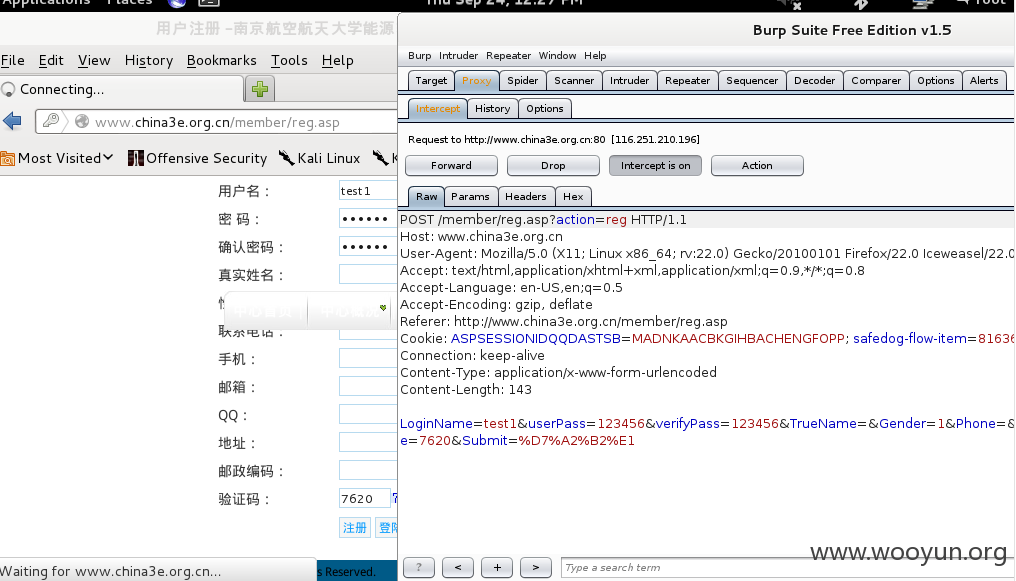
Task: Click the URL address bar
Action: click(217, 122)
